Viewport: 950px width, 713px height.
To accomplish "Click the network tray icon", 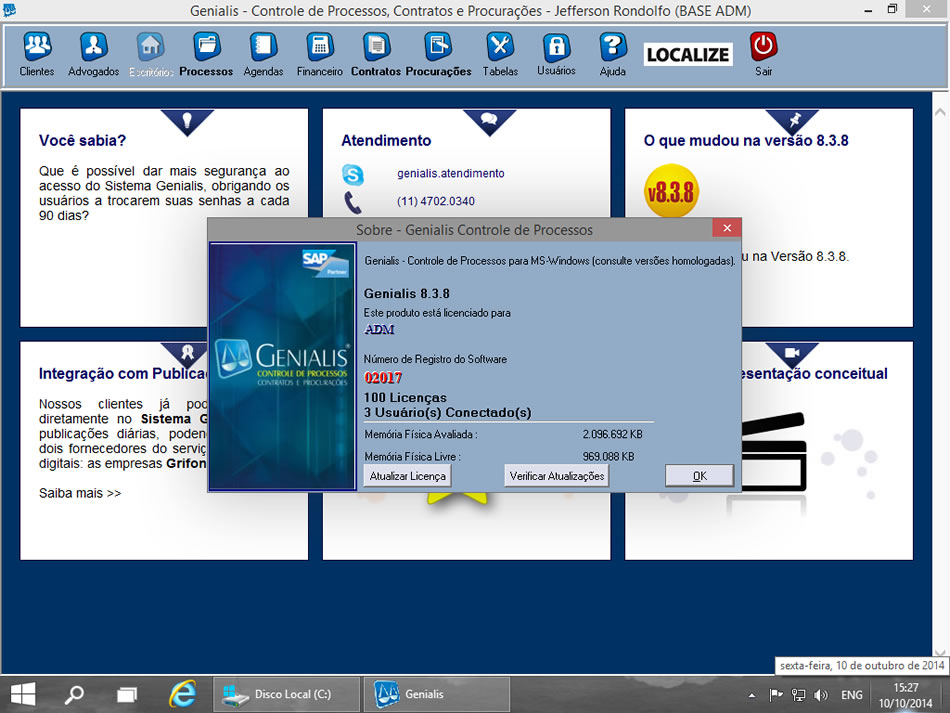I will 799,695.
